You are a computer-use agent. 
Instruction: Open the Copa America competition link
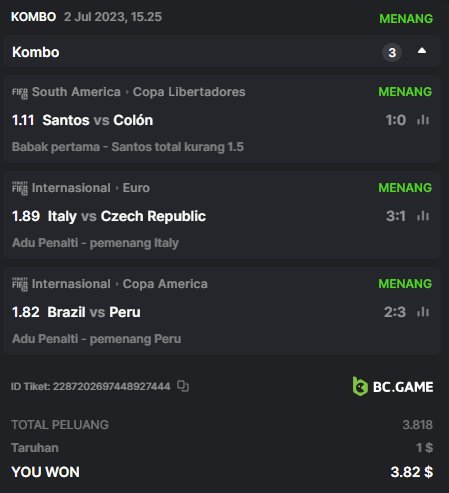click(165, 284)
